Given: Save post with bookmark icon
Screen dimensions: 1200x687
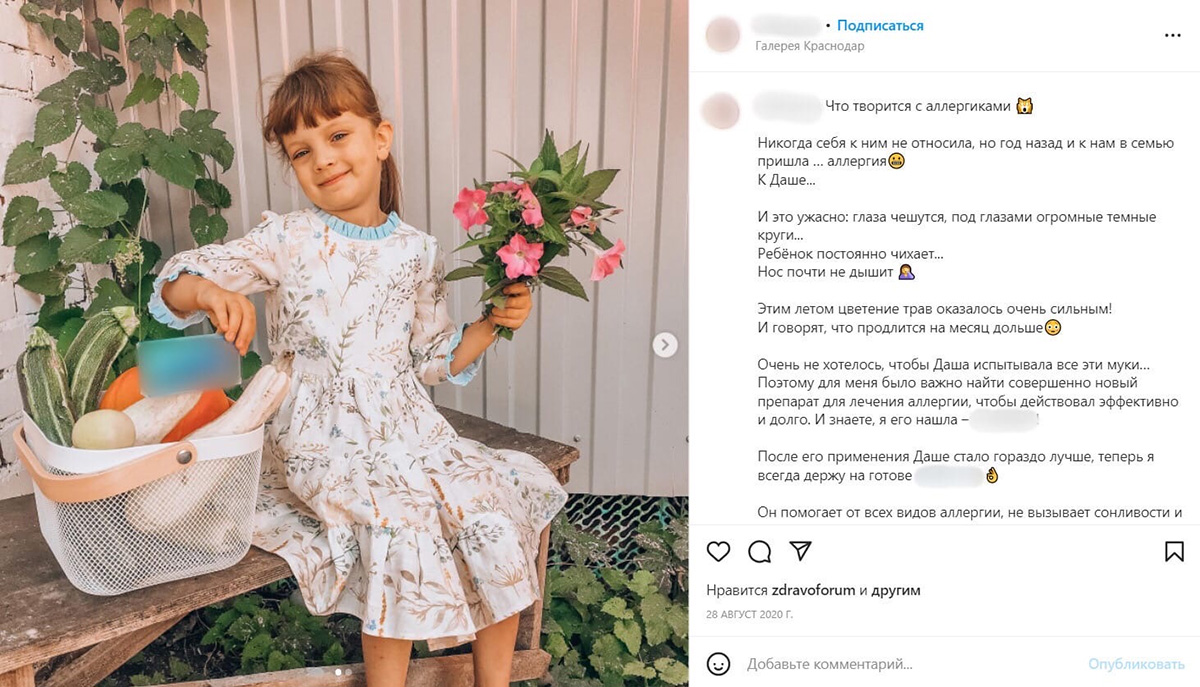Looking at the screenshot, I should pyautogui.click(x=1174, y=551).
